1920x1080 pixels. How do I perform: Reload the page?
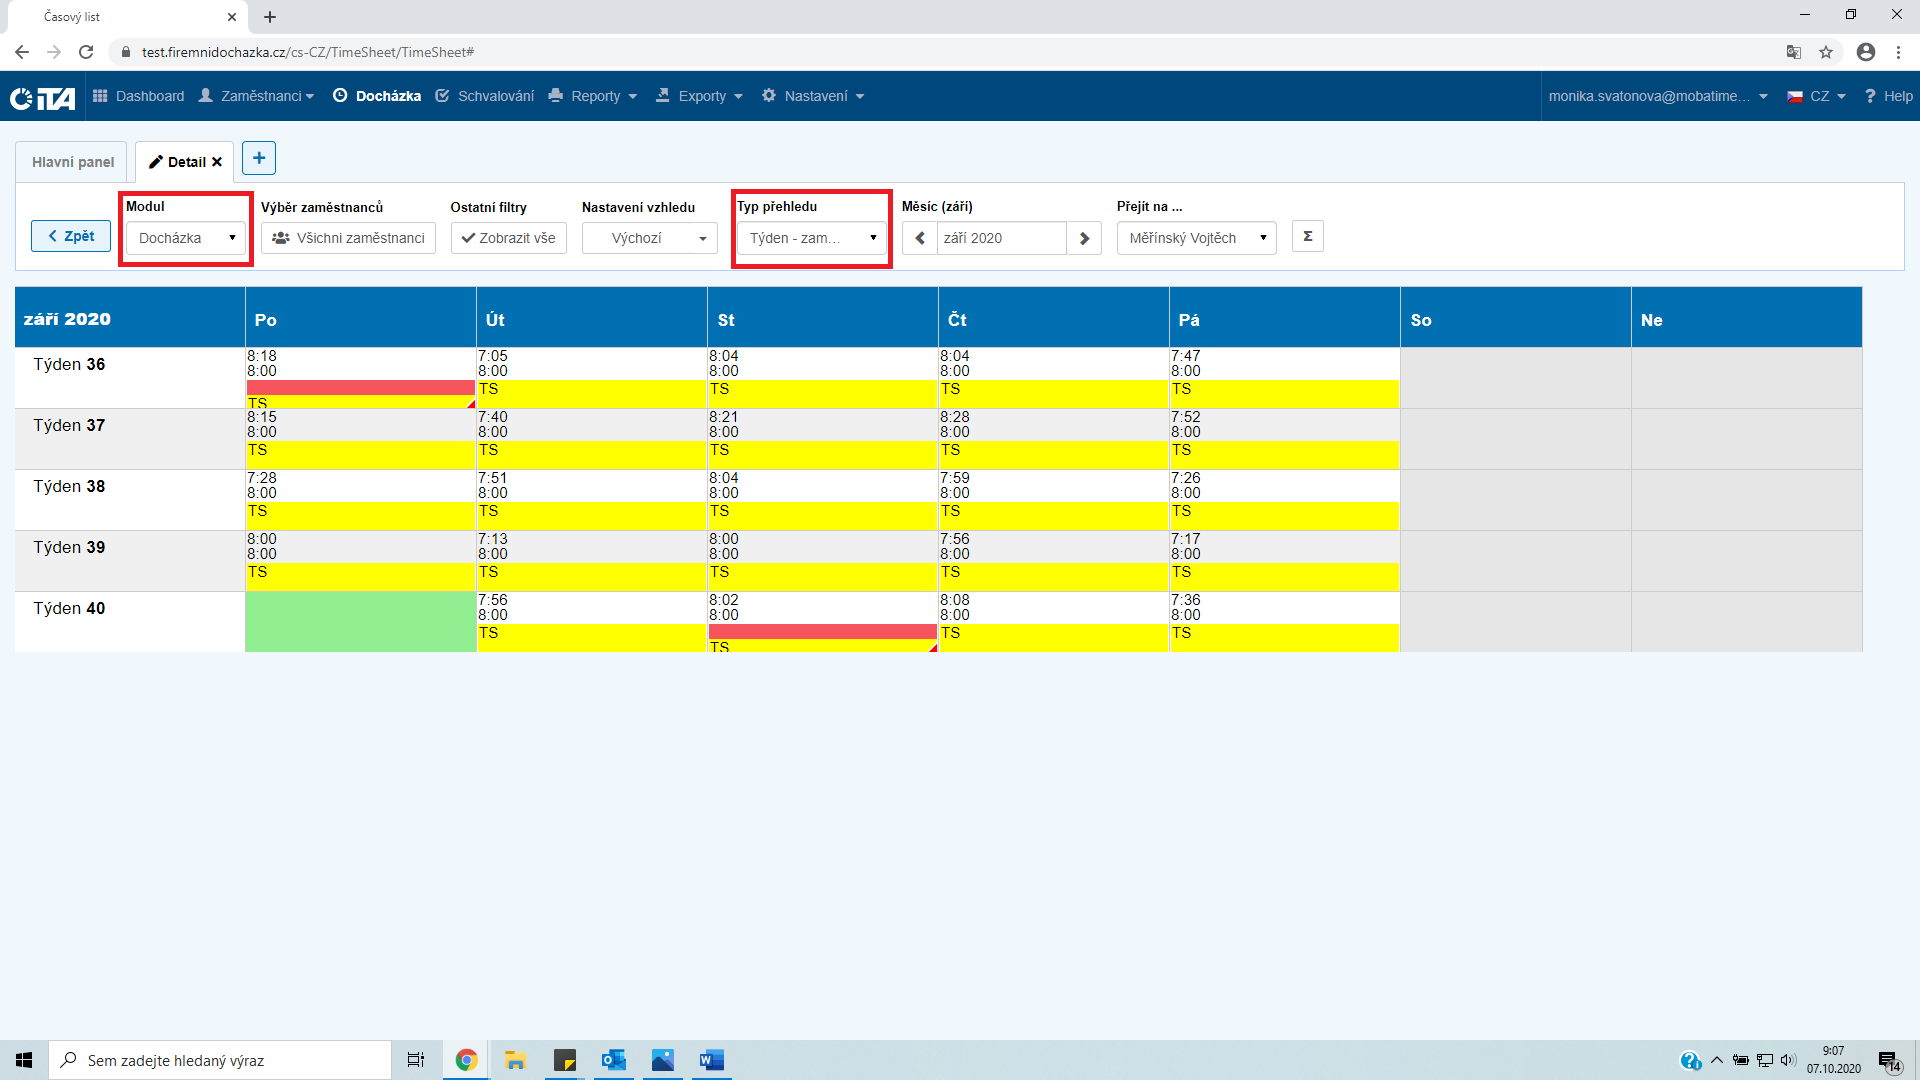click(86, 52)
